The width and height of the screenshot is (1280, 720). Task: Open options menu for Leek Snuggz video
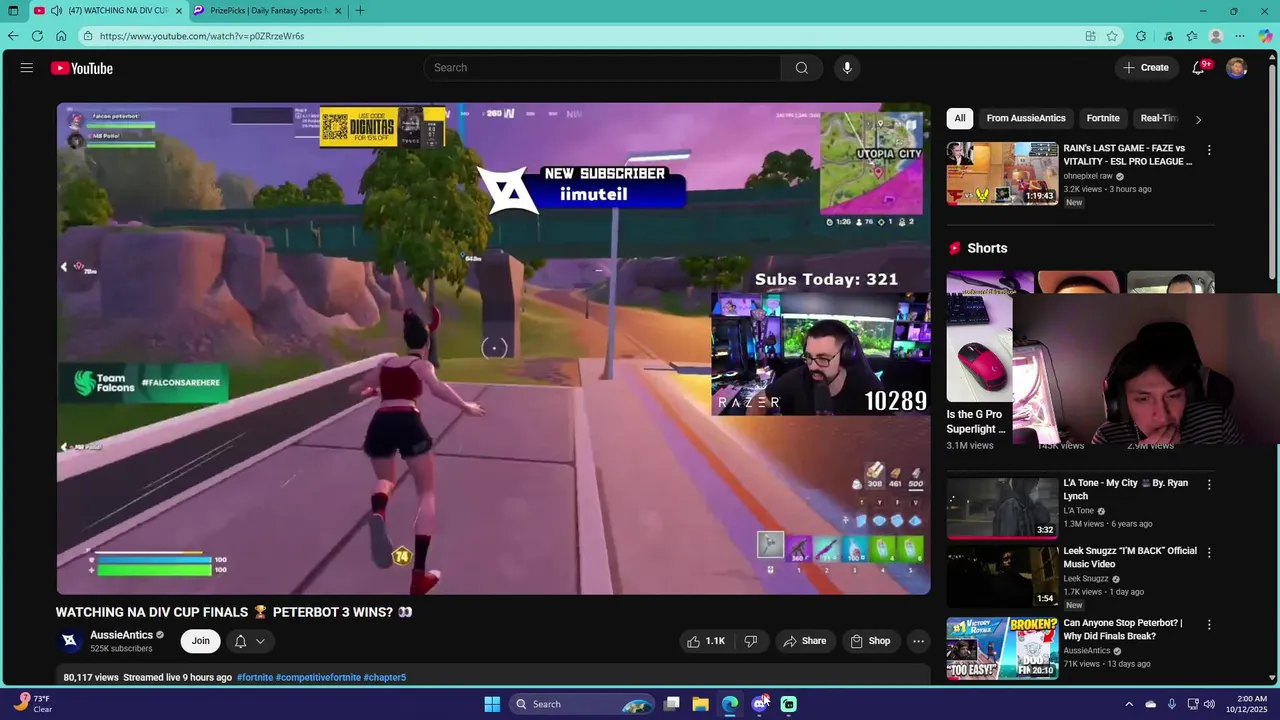point(1209,552)
